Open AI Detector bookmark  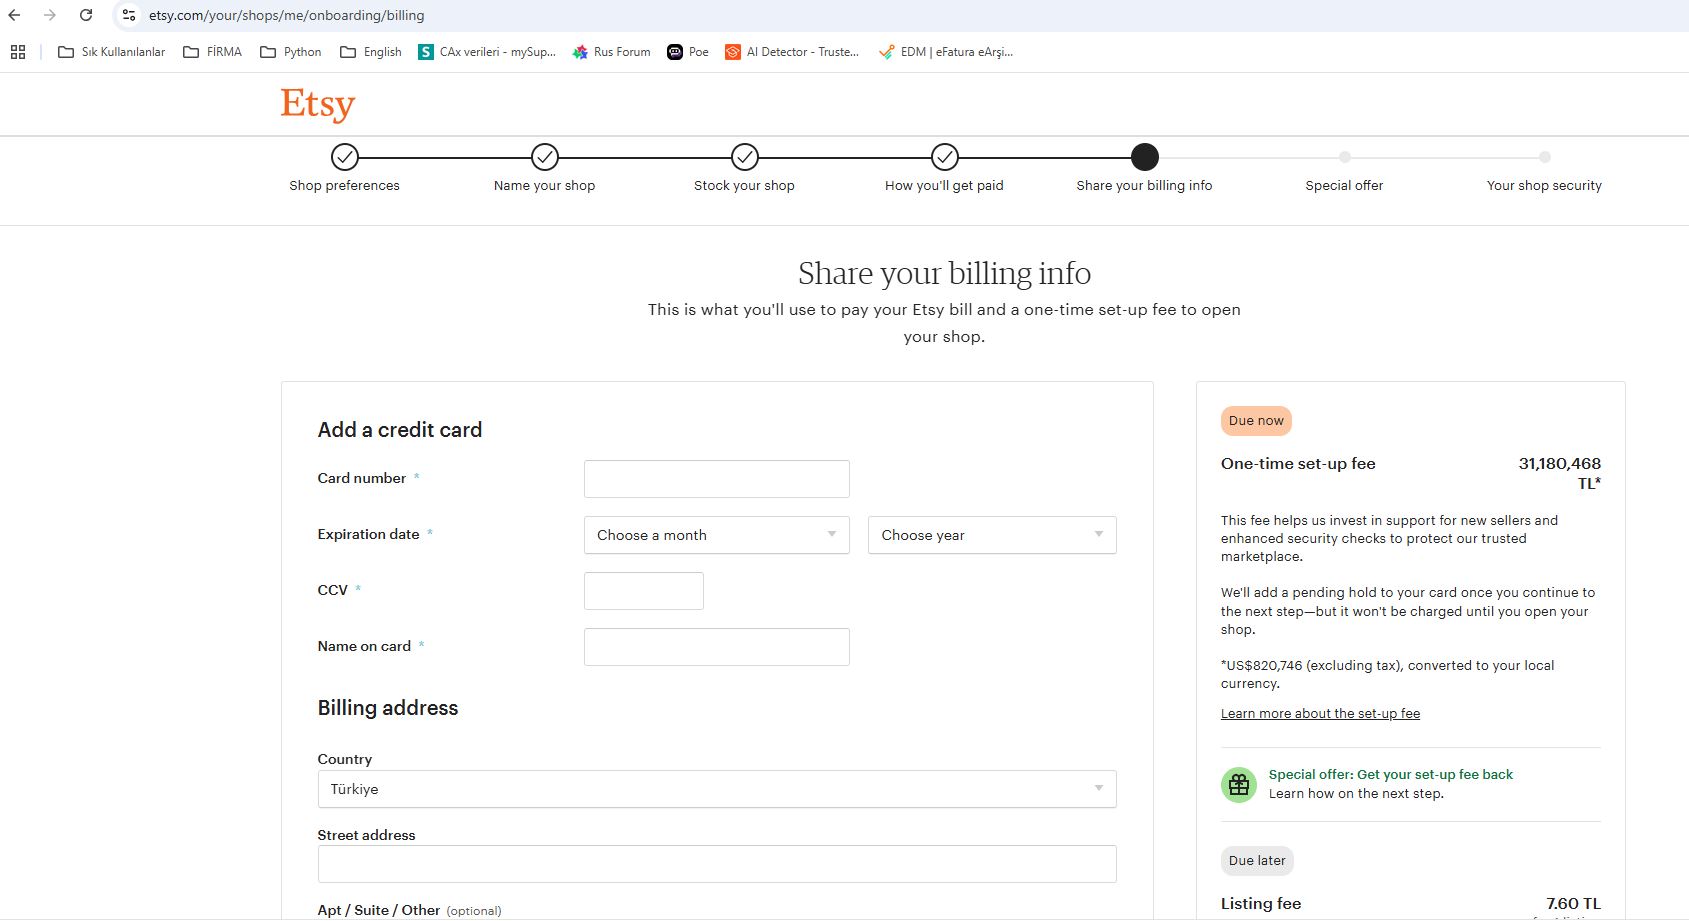[792, 52]
